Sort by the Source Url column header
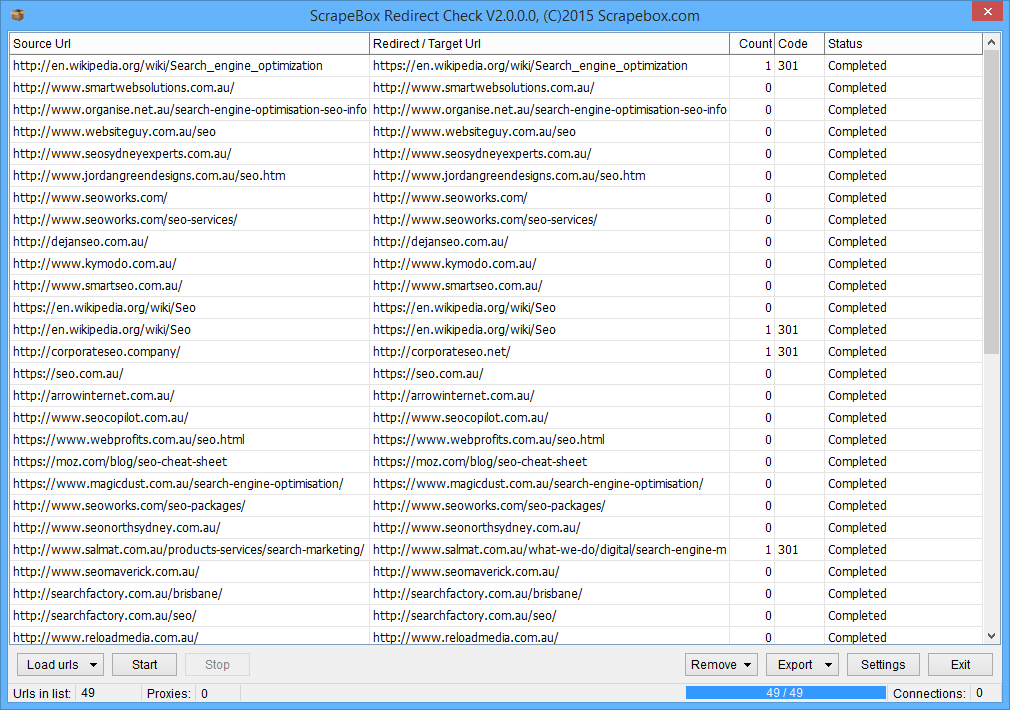The width and height of the screenshot is (1010, 710). click(x=189, y=44)
